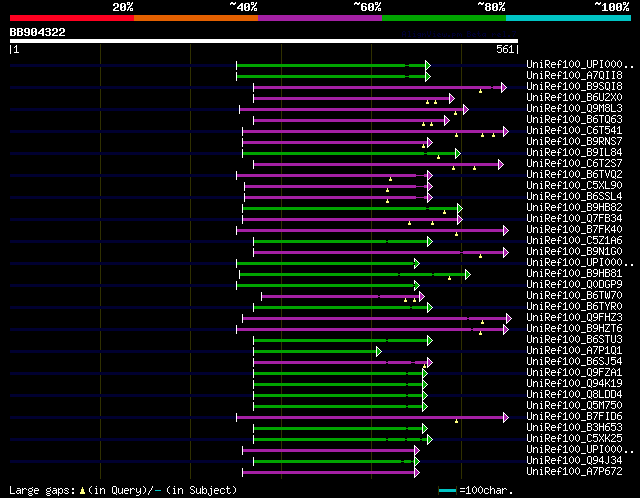Click the yellow gap marker on B9SQI8 row
640x498 pixels.
pyautogui.click(x=480, y=91)
